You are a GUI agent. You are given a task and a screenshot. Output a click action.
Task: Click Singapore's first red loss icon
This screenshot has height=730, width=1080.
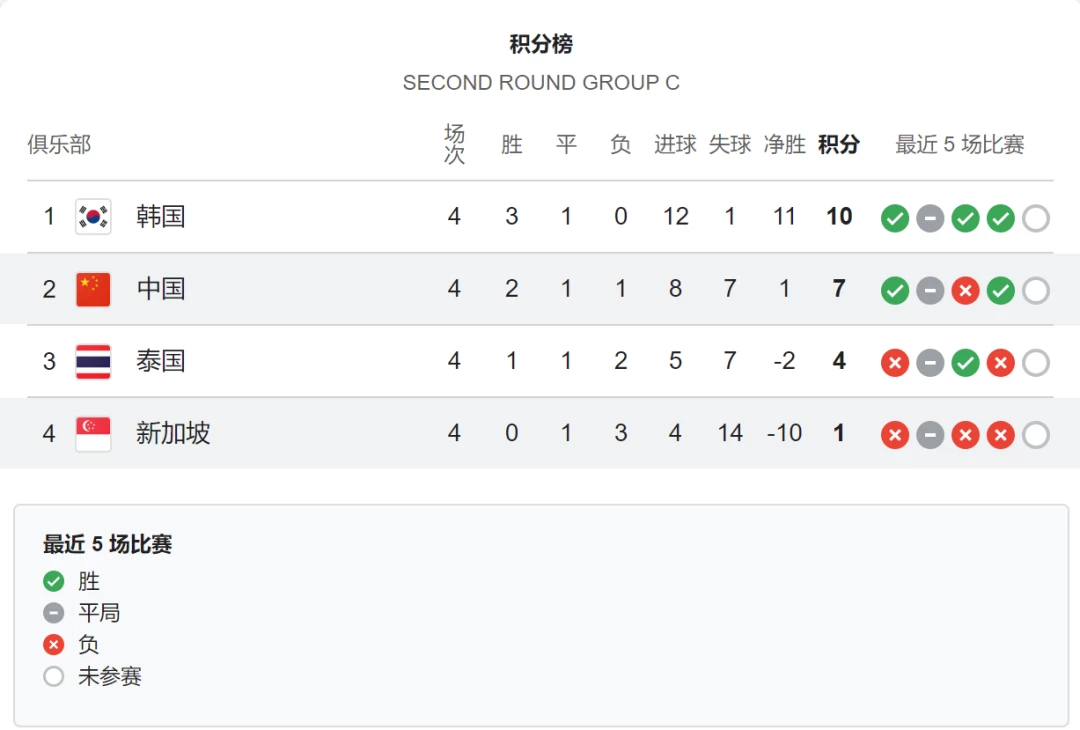(895, 435)
